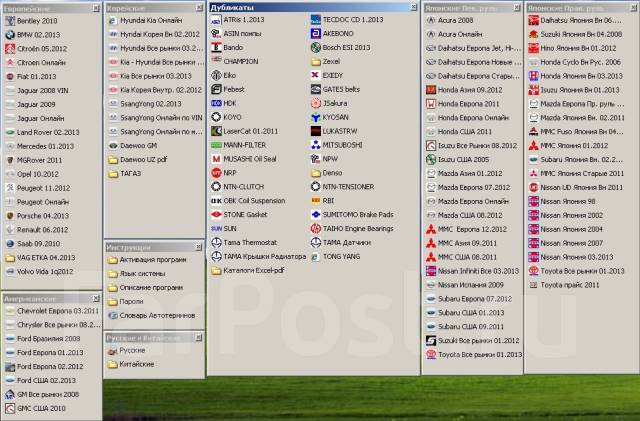This screenshot has width=640, height=421.
Task: Collapse the Американские panel via header button
Action: [96, 297]
